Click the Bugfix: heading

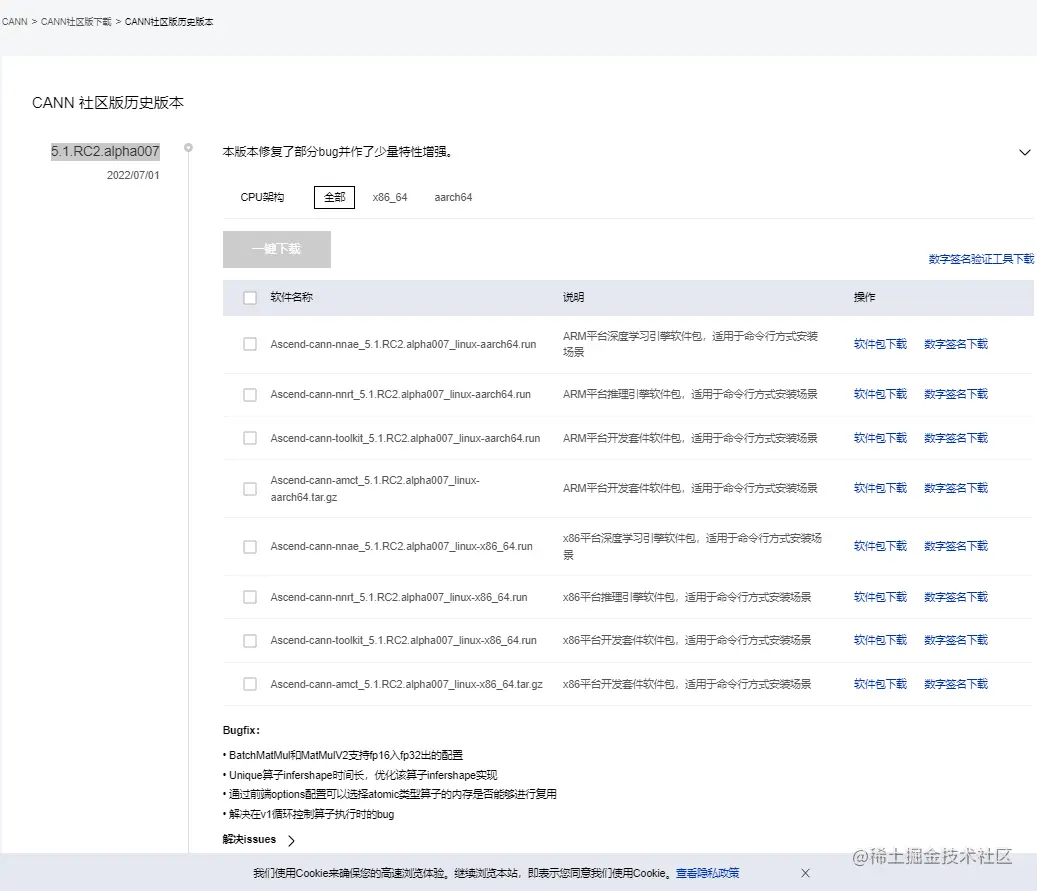241,730
